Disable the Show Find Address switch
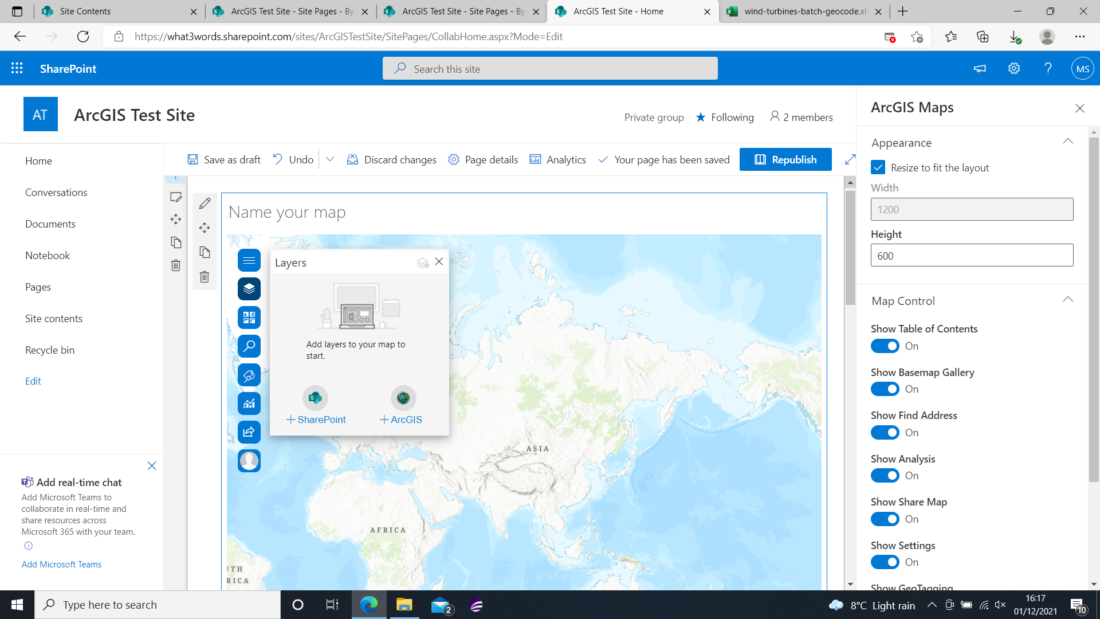 coord(885,432)
